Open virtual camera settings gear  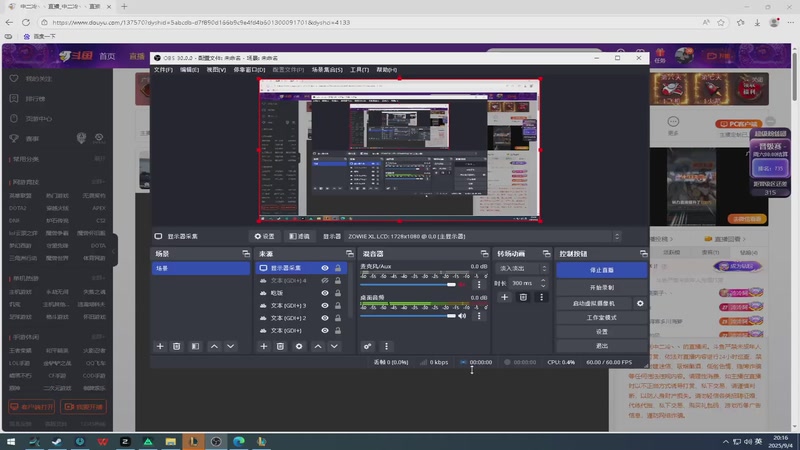(640, 303)
